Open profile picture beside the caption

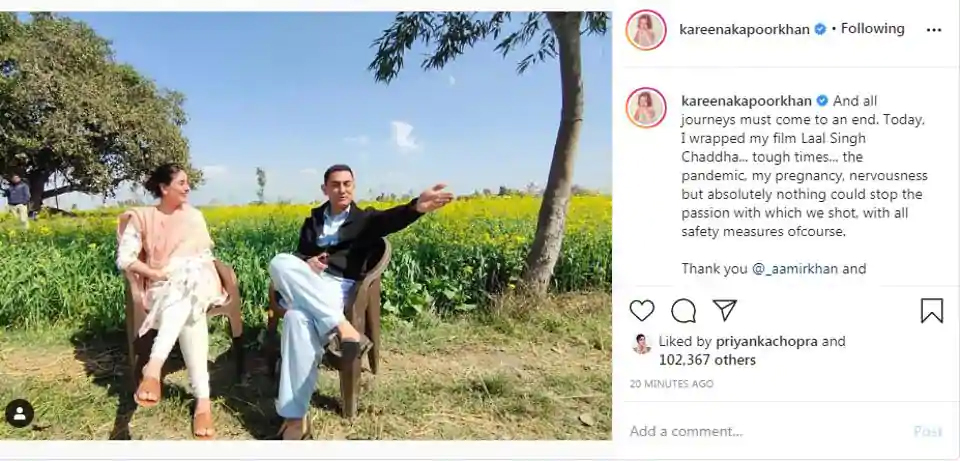(646, 108)
